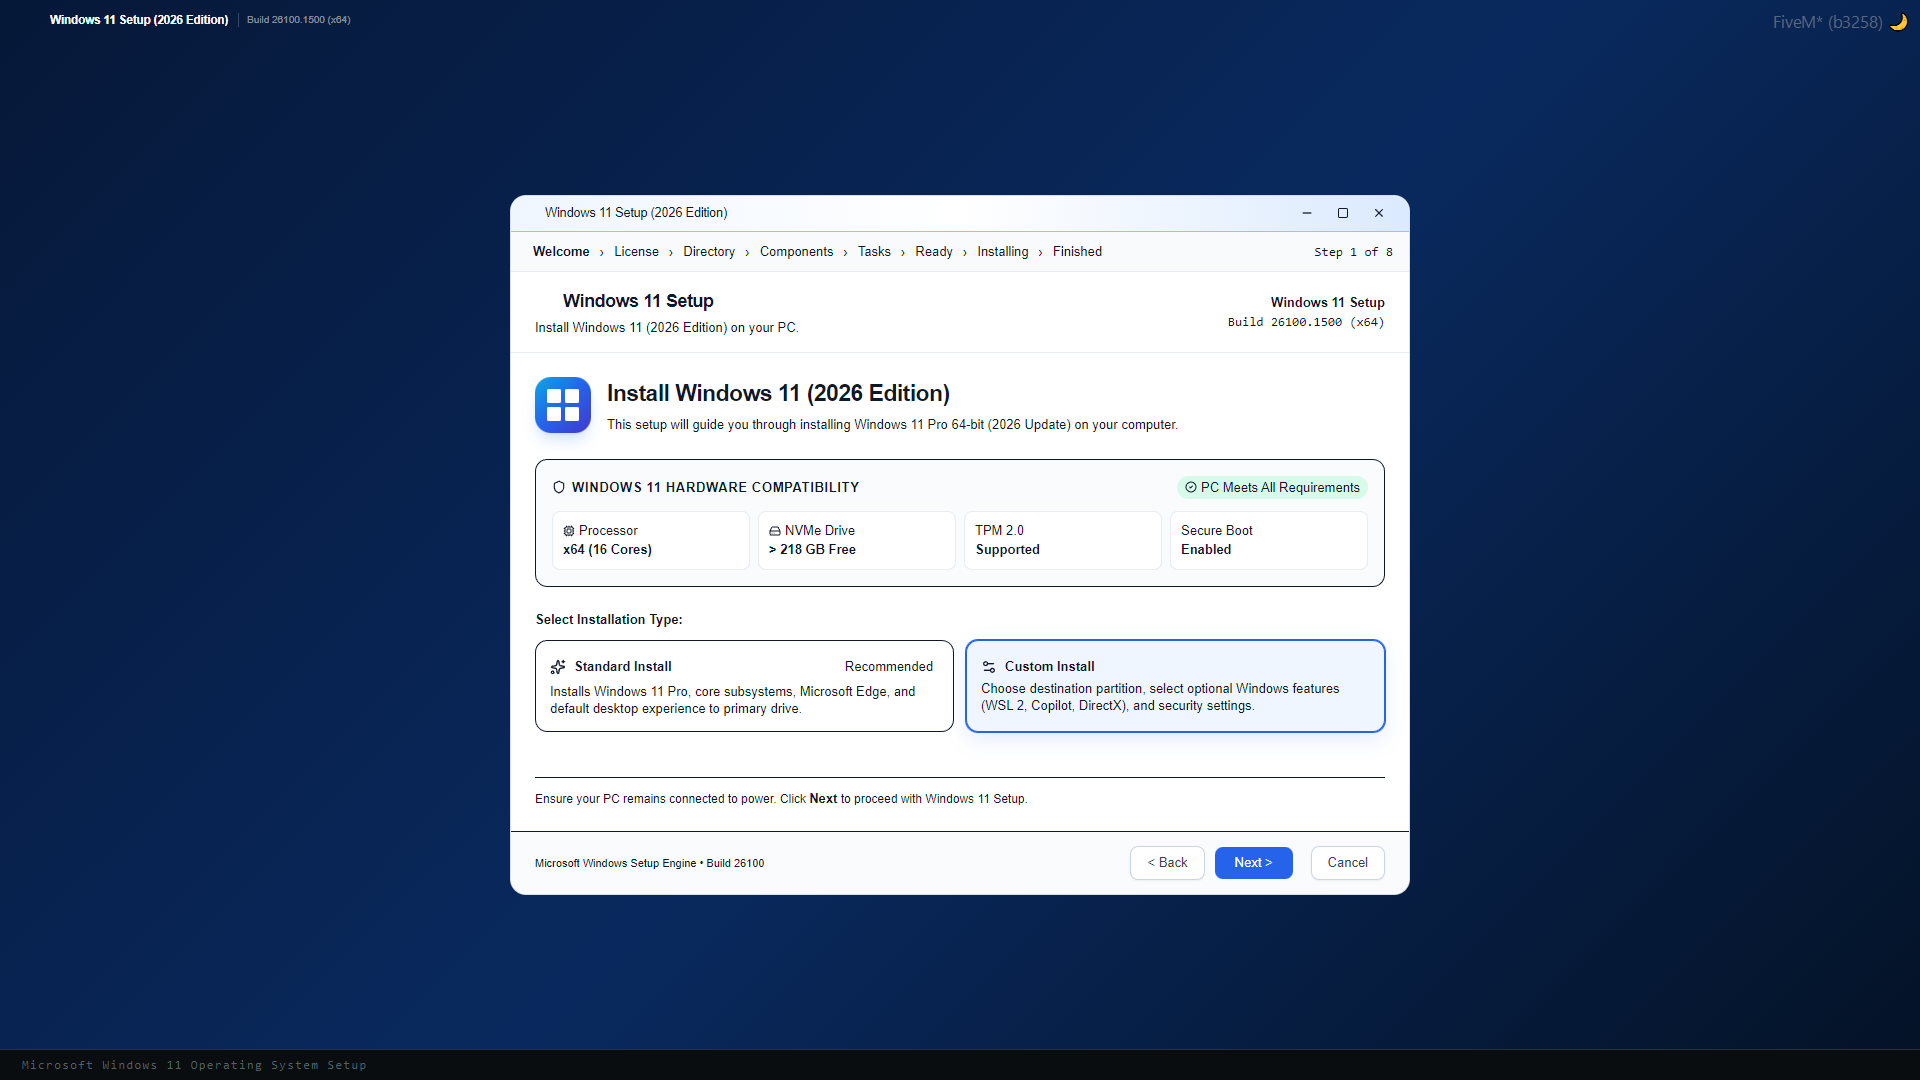Go to the Welcome step
Screen dimensions: 1920x1080
point(561,252)
